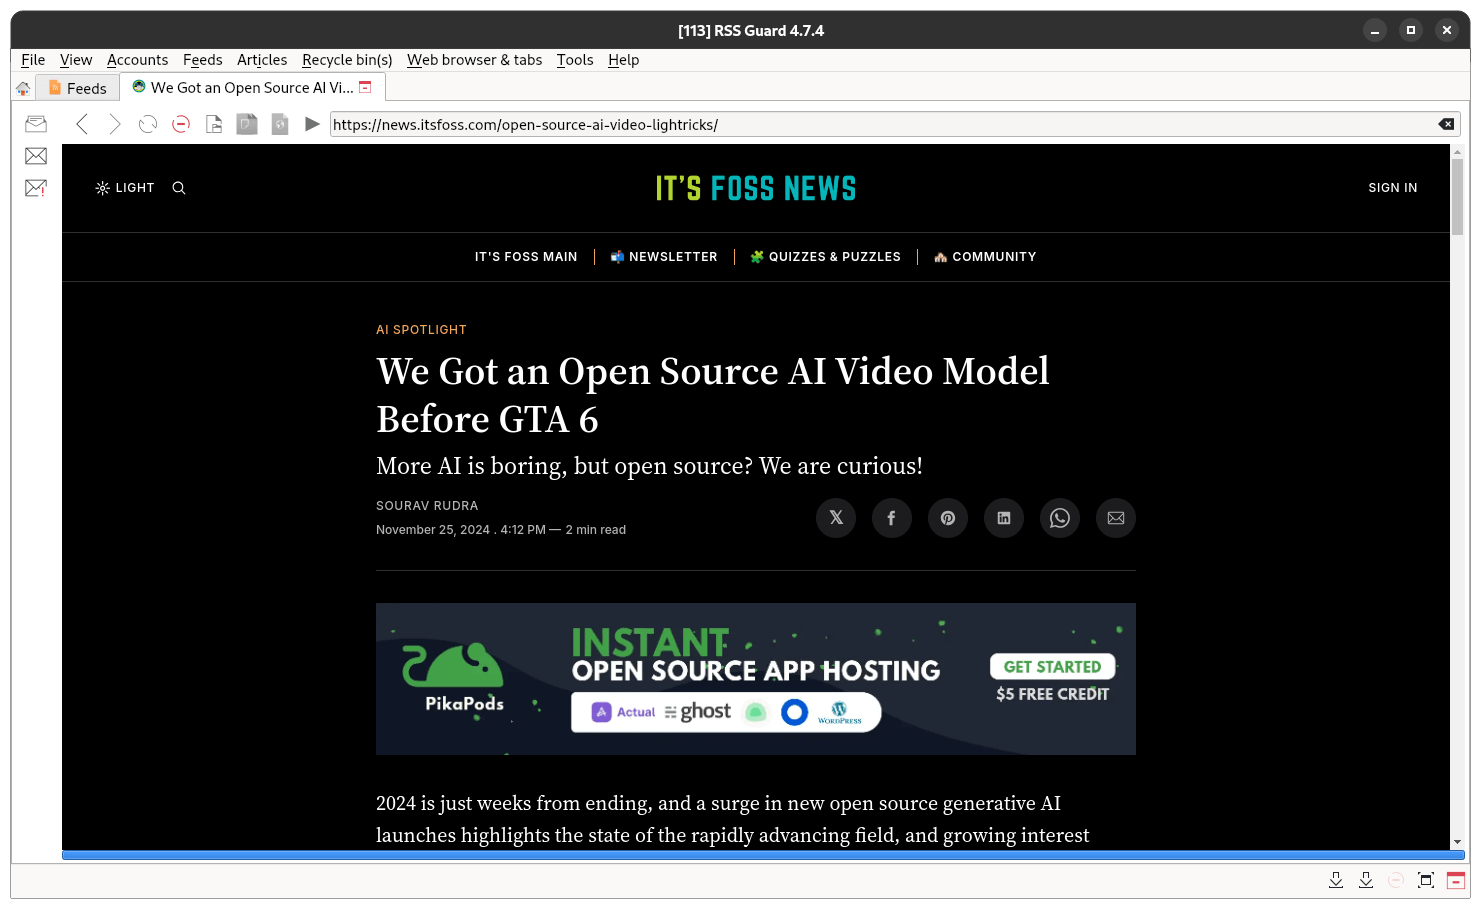This screenshot has width=1481, height=909.
Task: Expand the Recycle bin(s) menu
Action: click(347, 59)
